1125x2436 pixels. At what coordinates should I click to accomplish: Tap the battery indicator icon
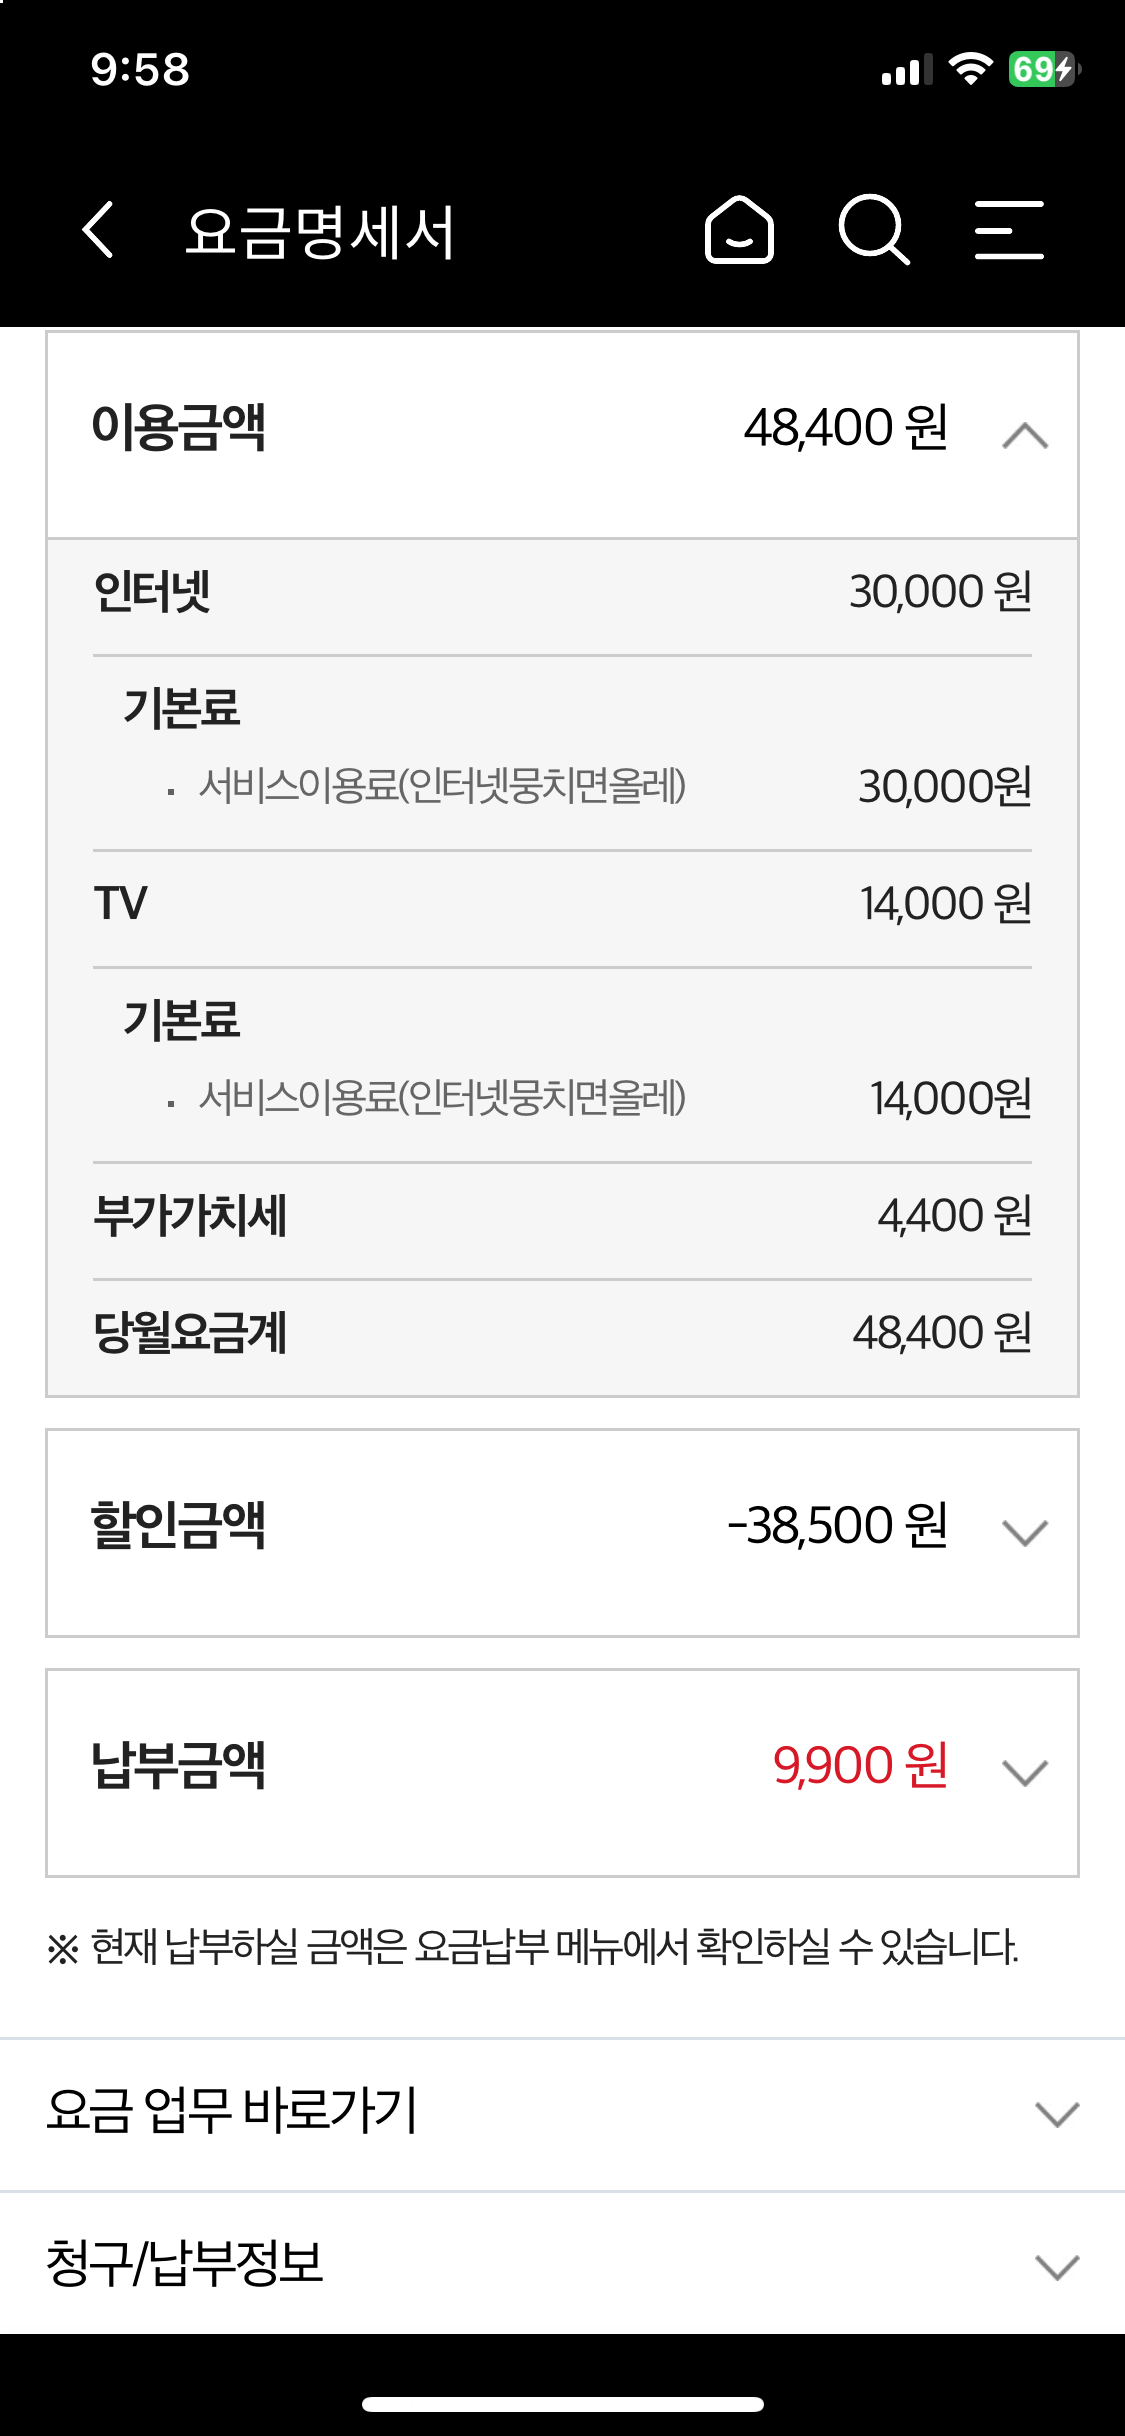(1043, 69)
